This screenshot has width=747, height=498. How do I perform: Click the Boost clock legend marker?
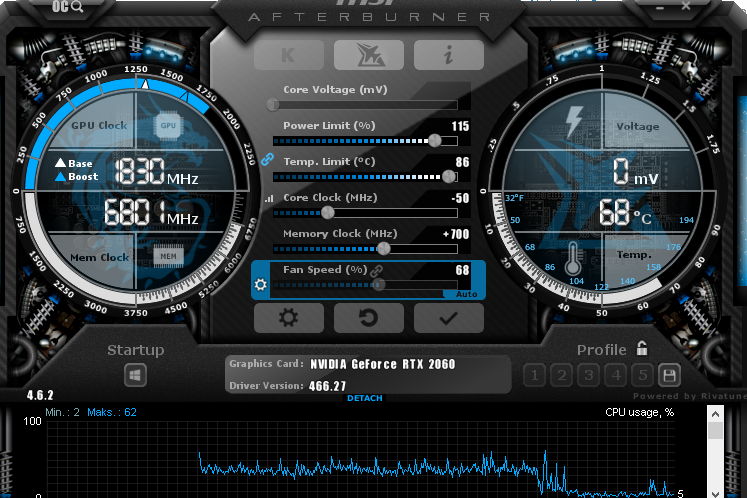(x=60, y=177)
